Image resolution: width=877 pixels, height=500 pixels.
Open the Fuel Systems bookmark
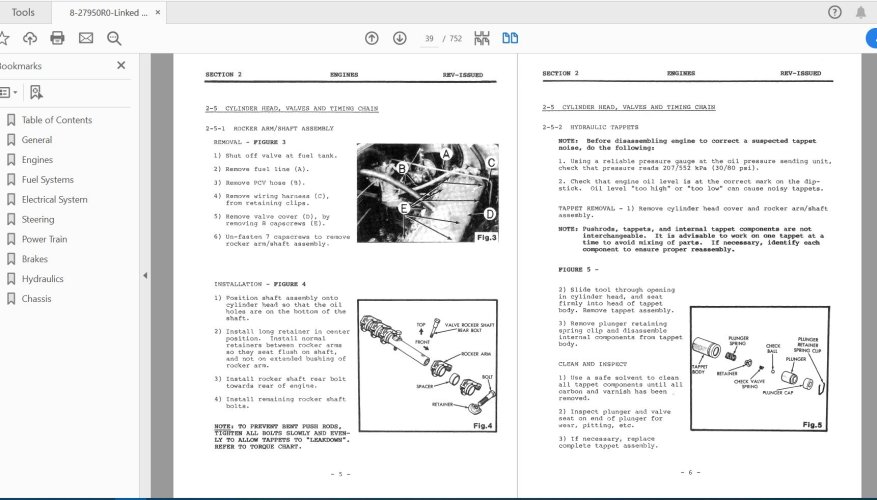(x=48, y=180)
